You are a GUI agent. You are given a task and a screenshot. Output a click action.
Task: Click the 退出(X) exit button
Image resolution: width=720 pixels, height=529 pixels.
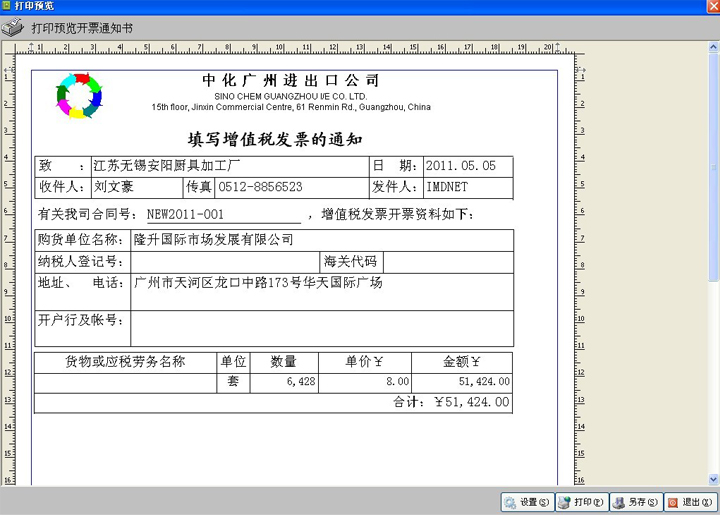690,502
